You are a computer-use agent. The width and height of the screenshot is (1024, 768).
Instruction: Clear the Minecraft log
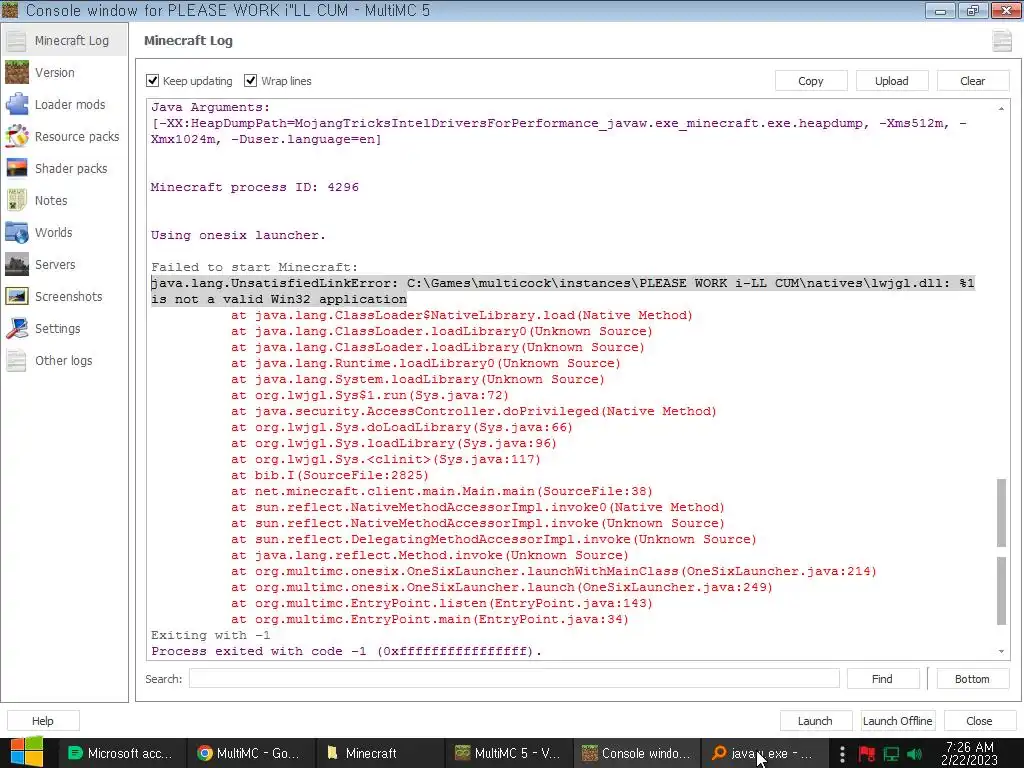972,81
